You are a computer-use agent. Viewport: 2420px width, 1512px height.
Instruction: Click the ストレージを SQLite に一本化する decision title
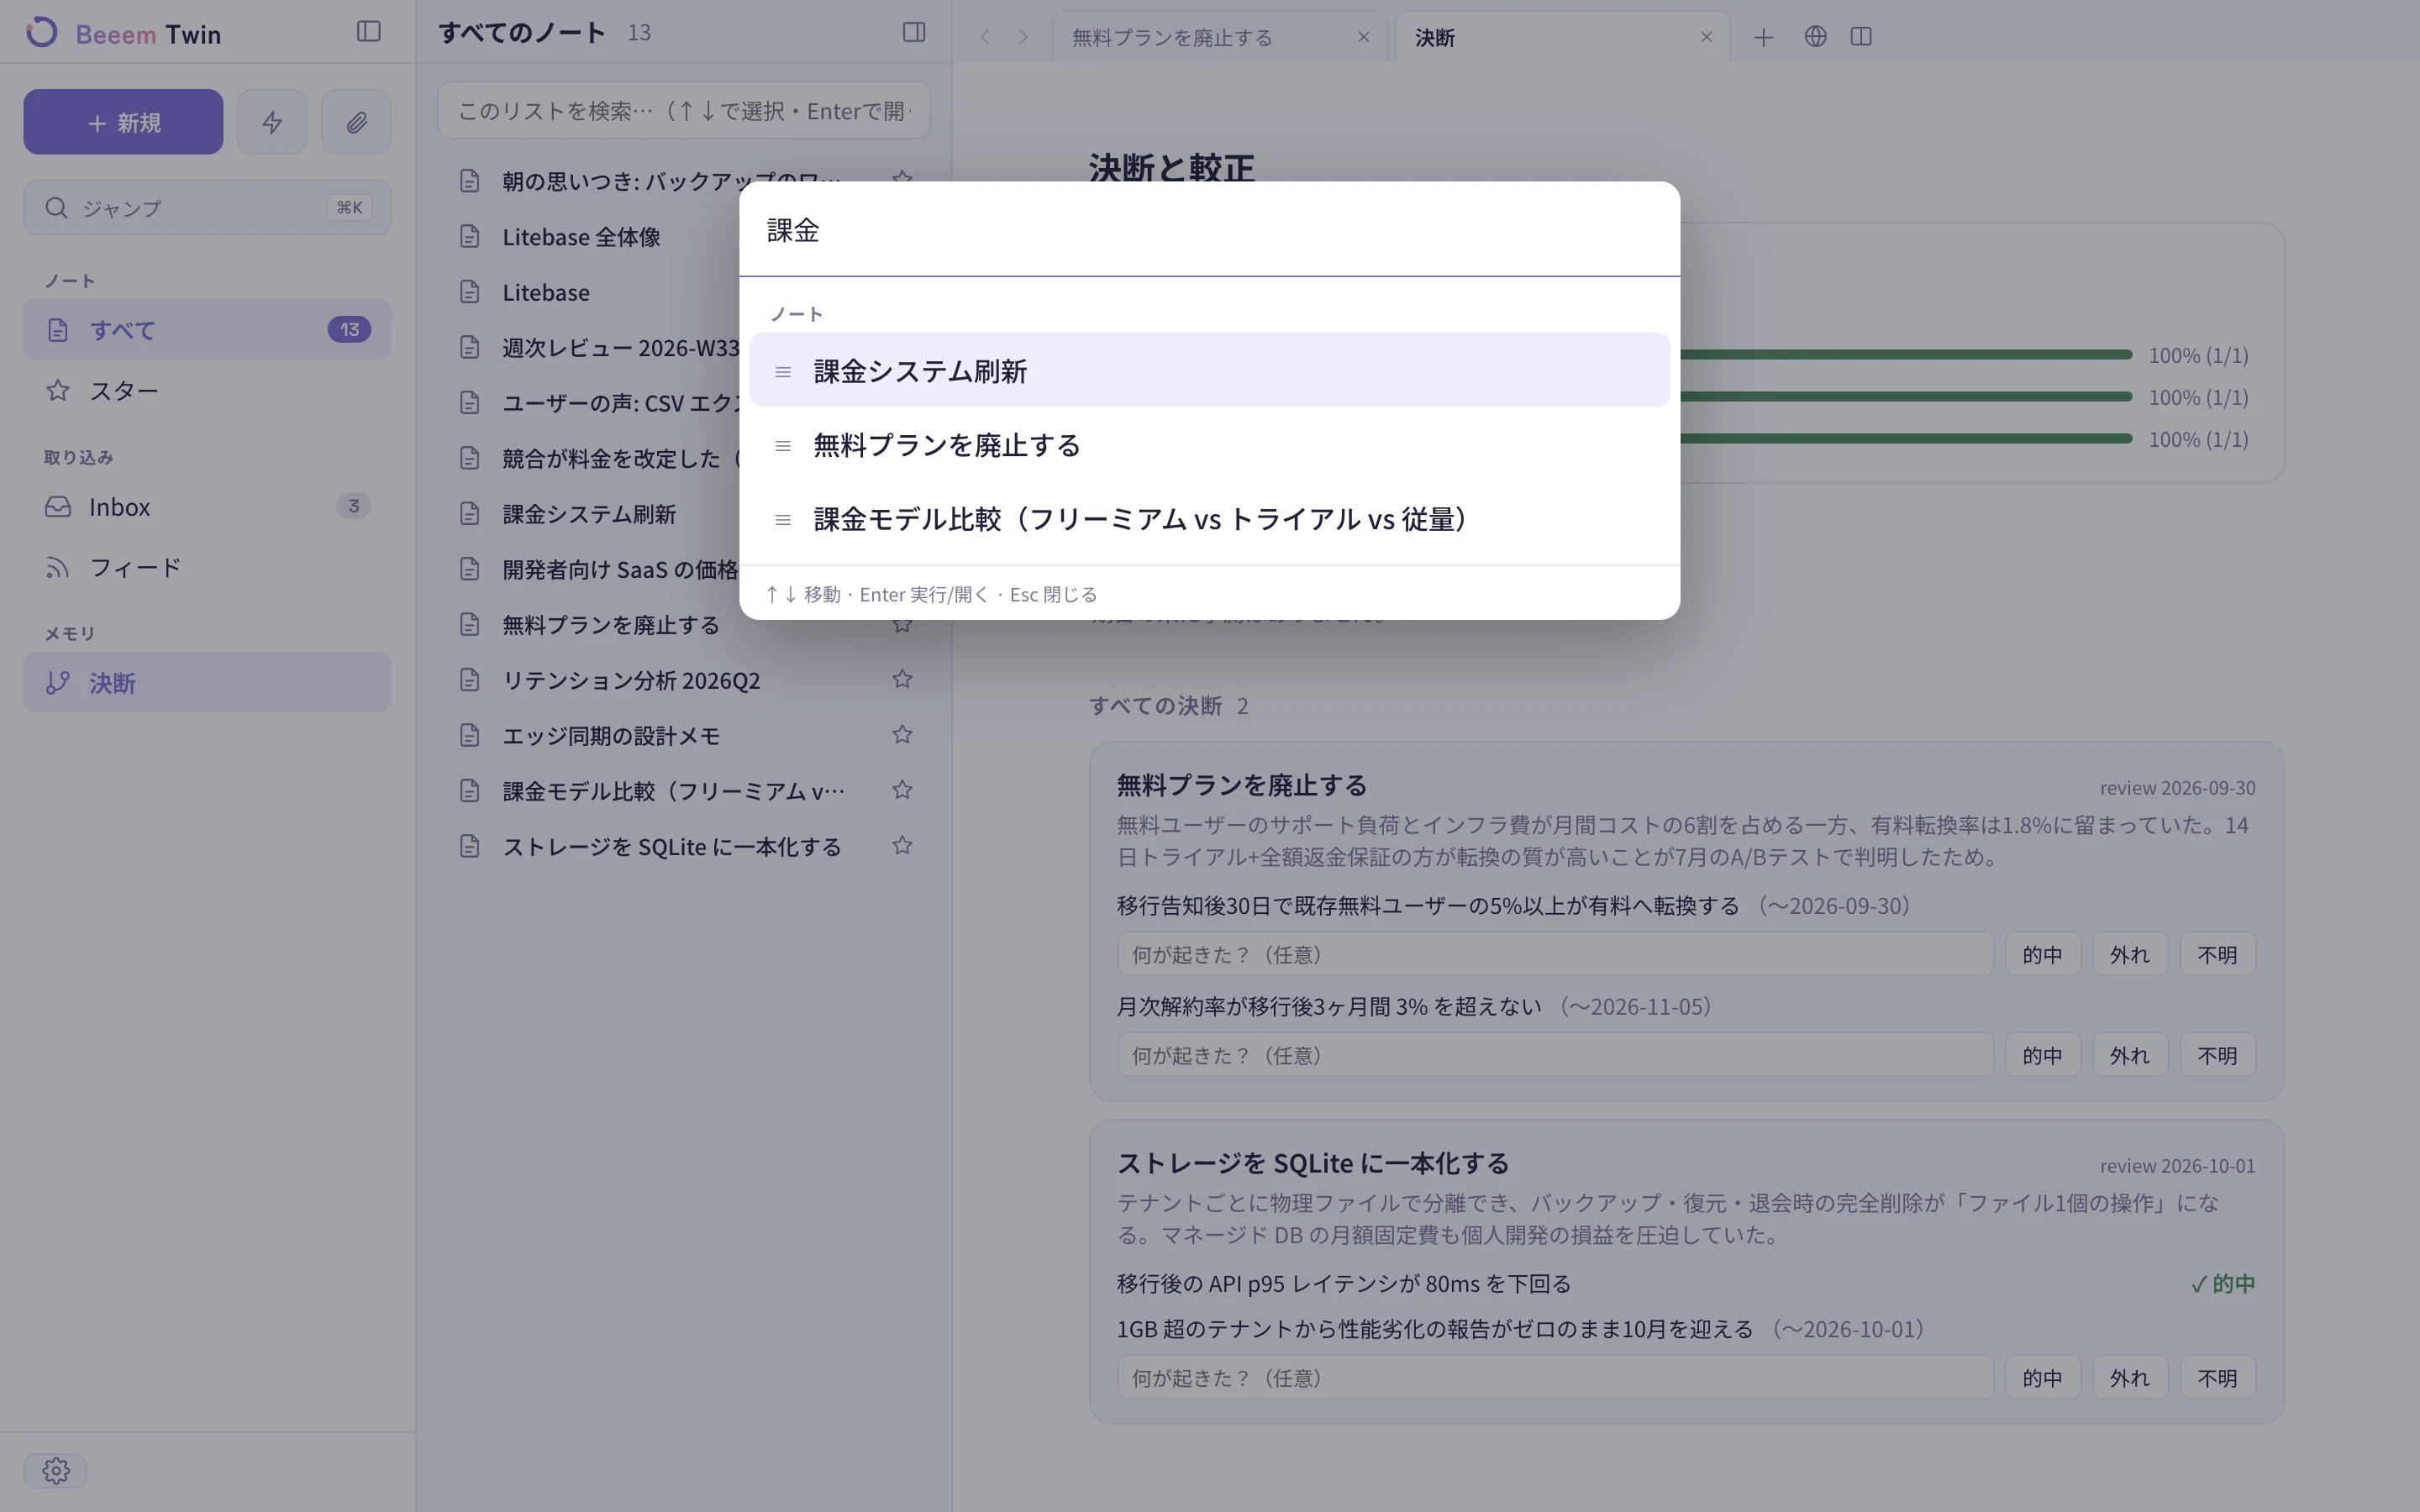pos(1312,1163)
